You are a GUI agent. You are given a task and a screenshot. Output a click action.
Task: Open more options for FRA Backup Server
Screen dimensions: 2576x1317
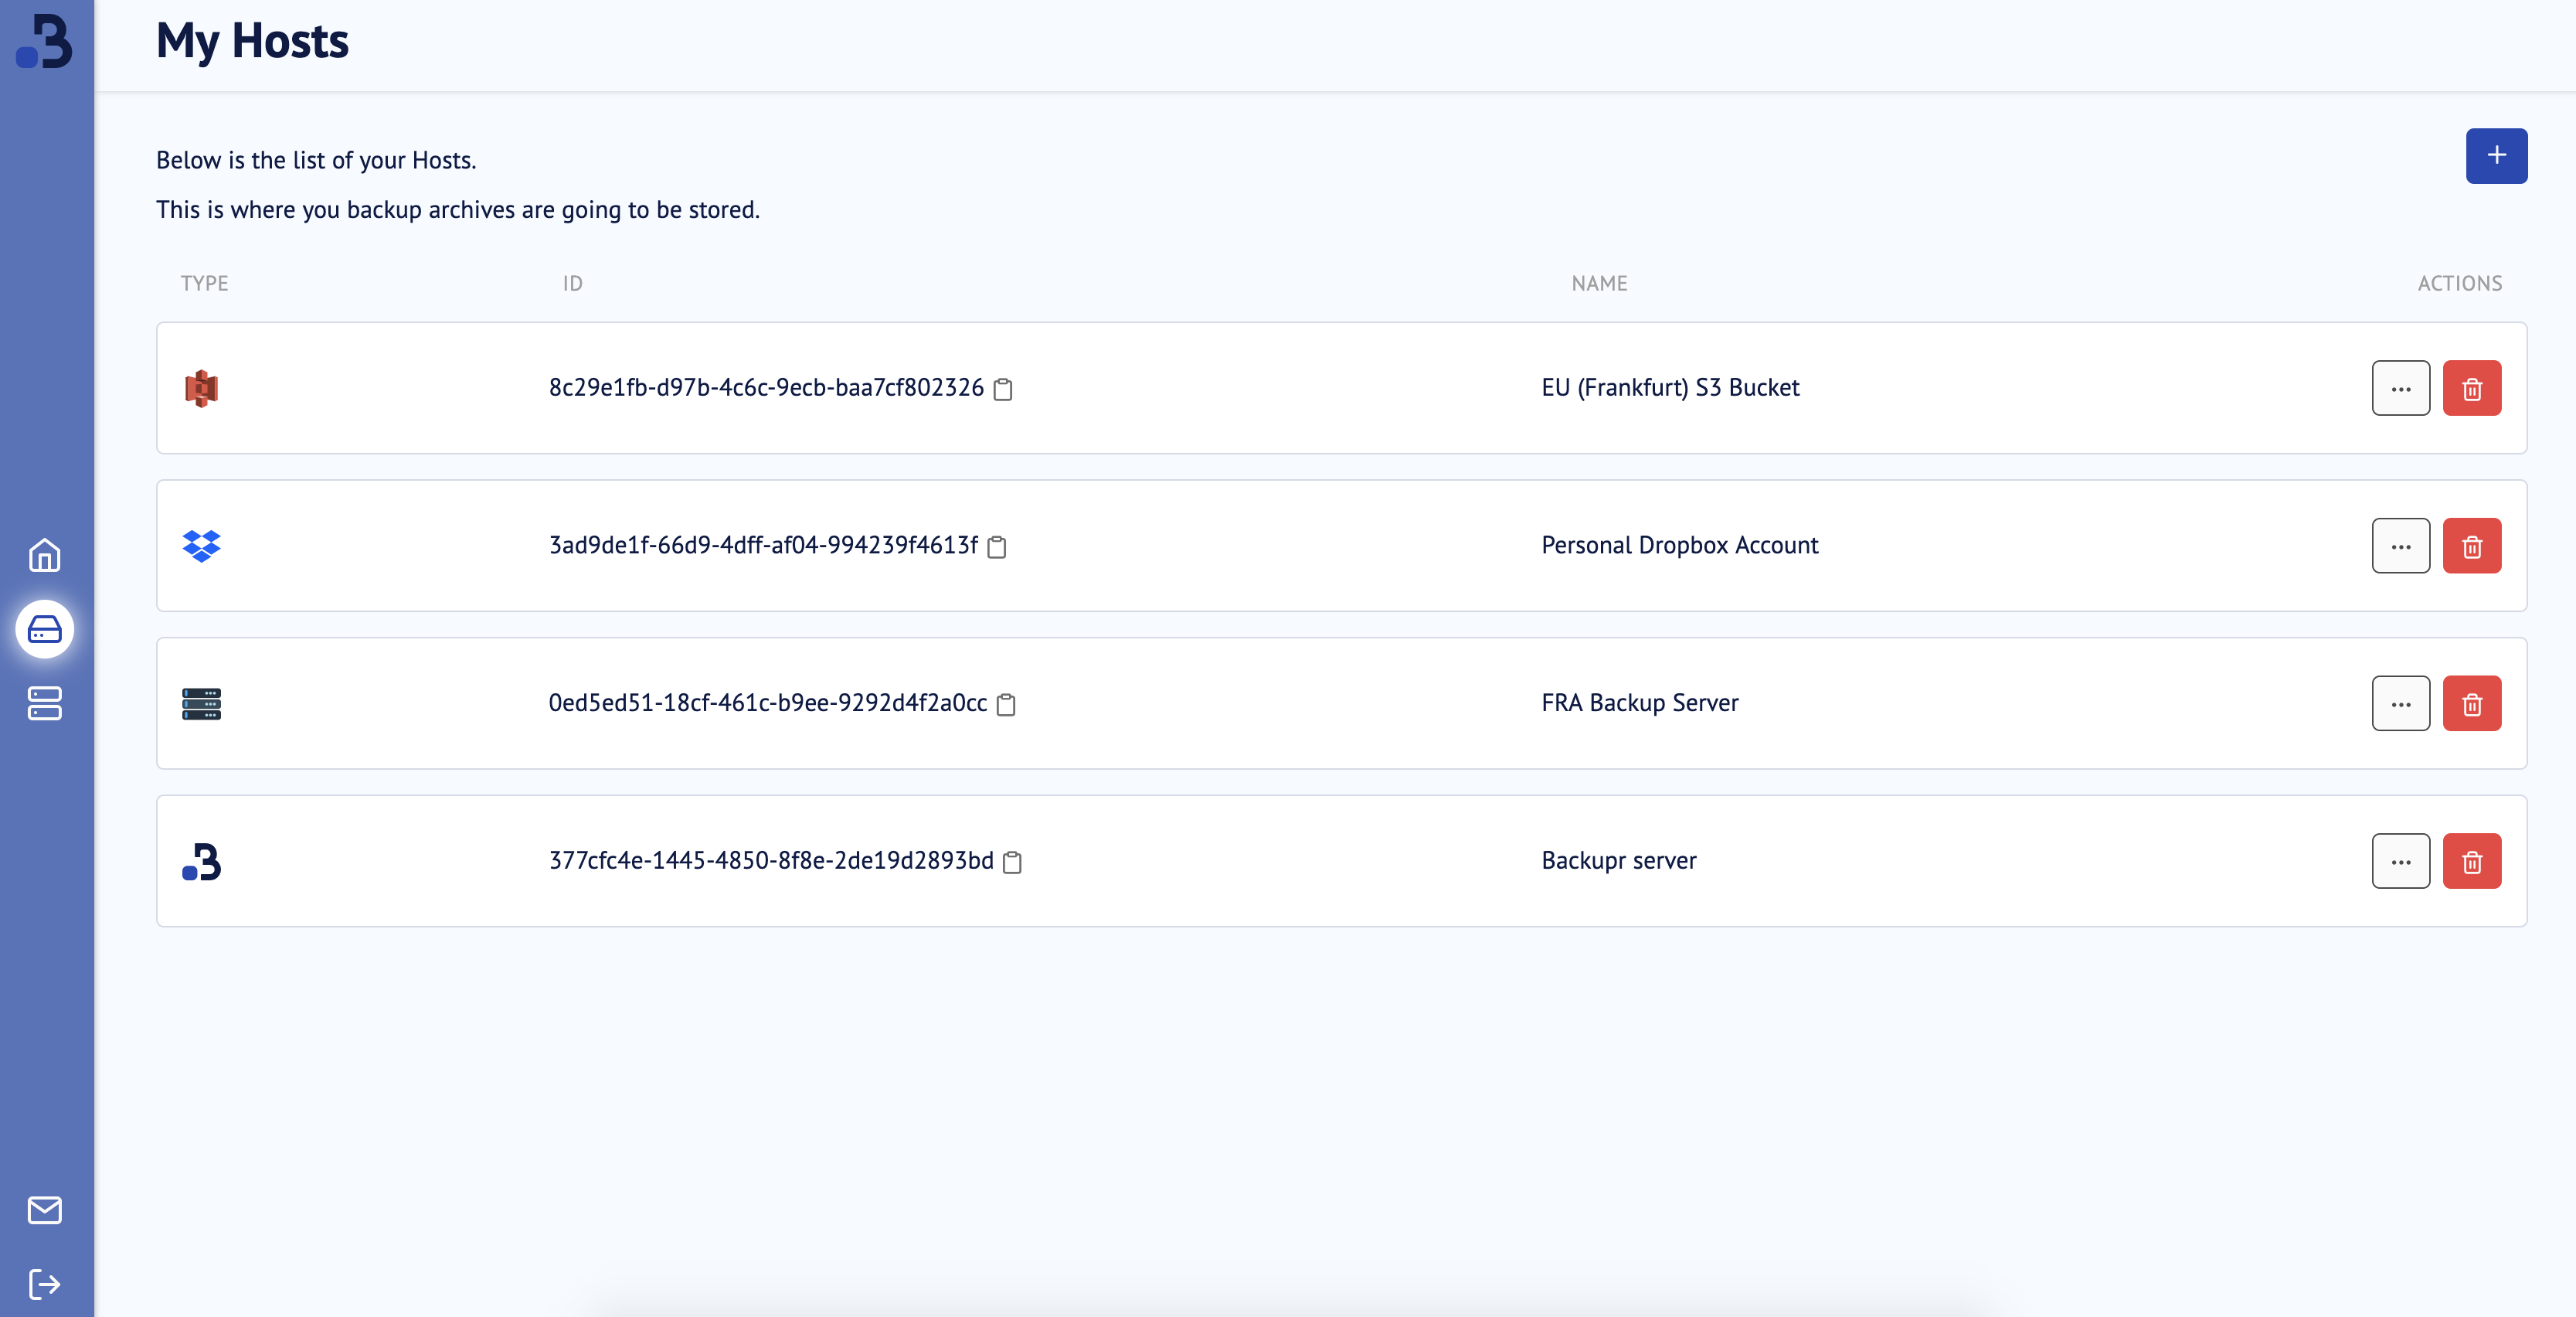point(2401,704)
